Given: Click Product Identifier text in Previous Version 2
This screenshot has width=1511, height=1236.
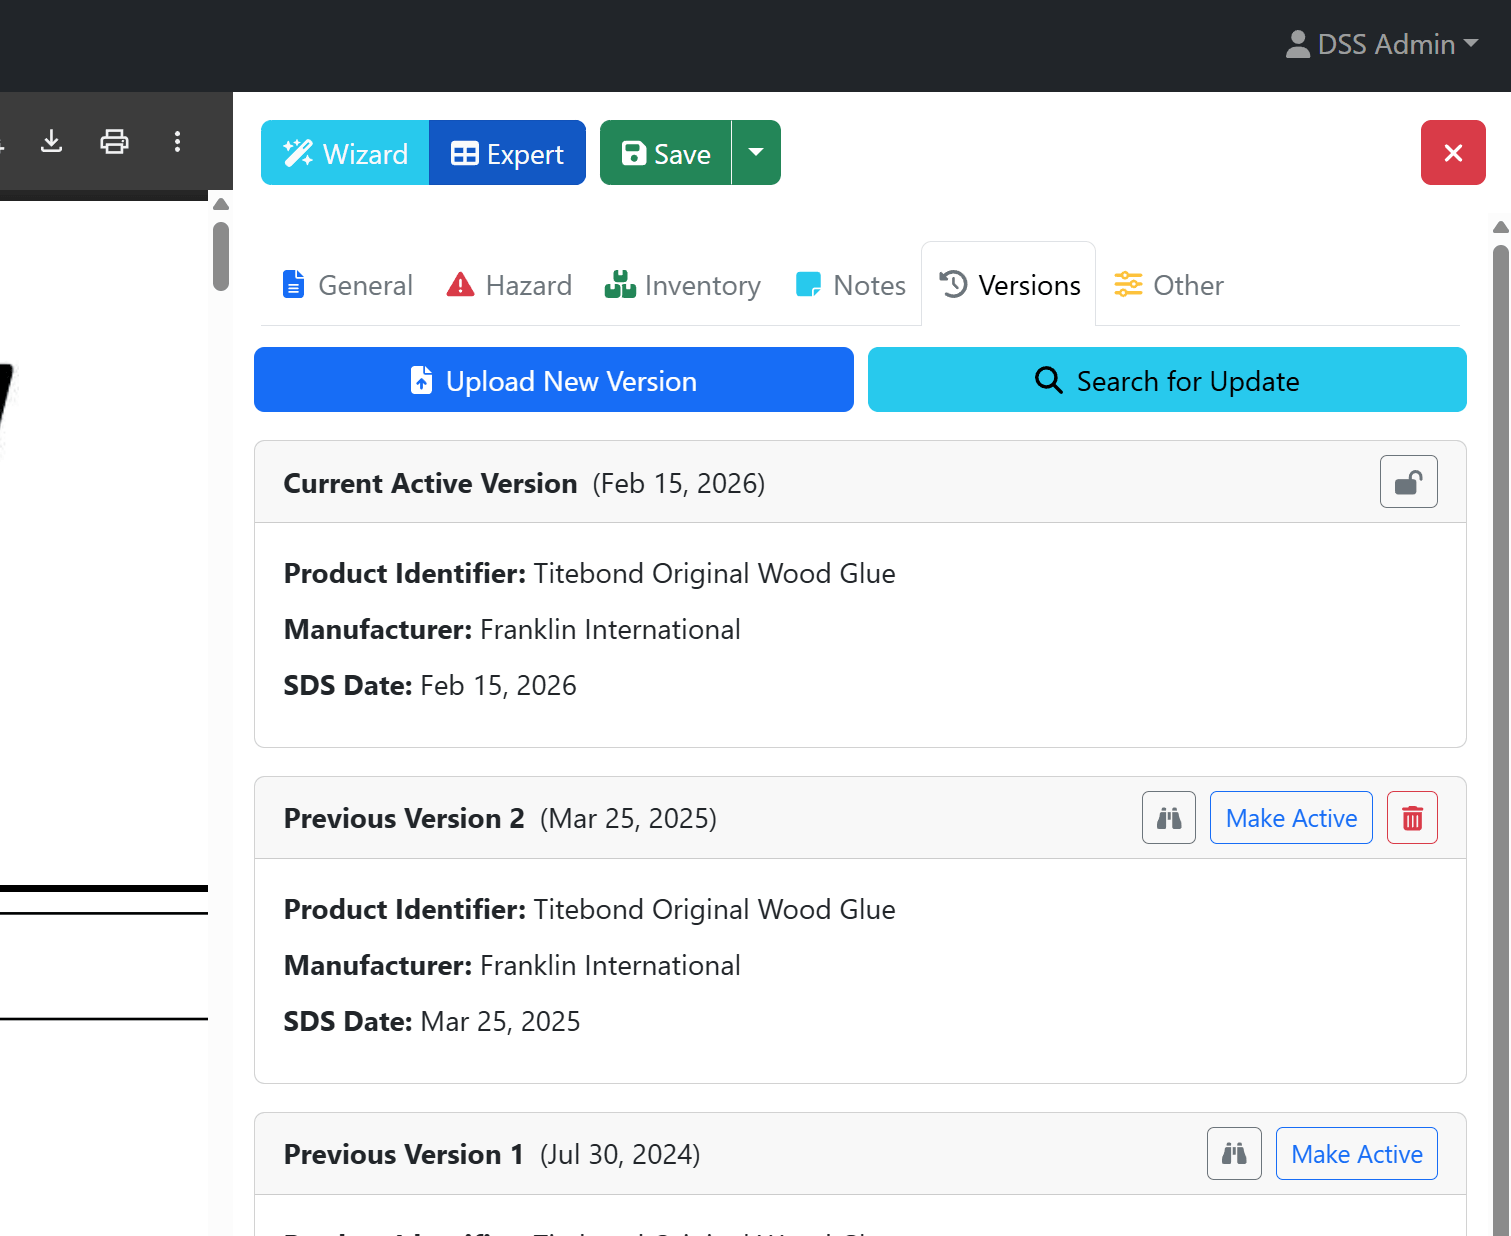Looking at the screenshot, I should pyautogui.click(x=590, y=909).
